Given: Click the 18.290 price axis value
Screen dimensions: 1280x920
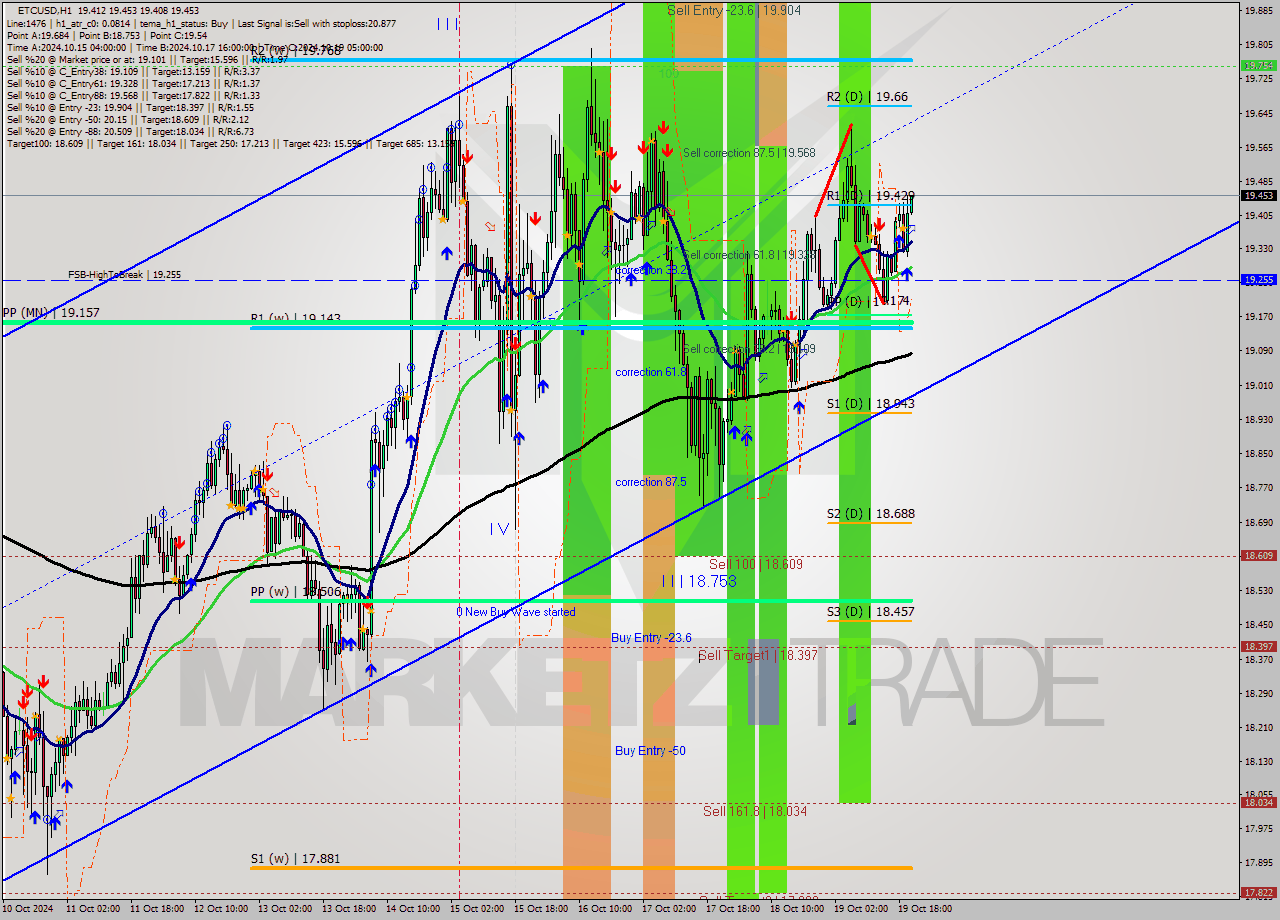Looking at the screenshot, I should pos(1258,693).
